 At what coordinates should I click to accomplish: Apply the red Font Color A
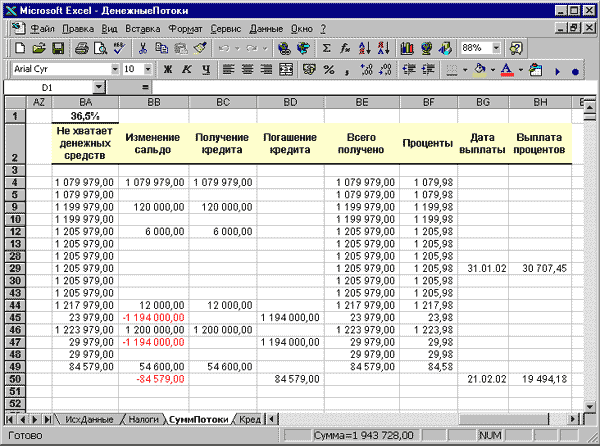pyautogui.click(x=507, y=70)
